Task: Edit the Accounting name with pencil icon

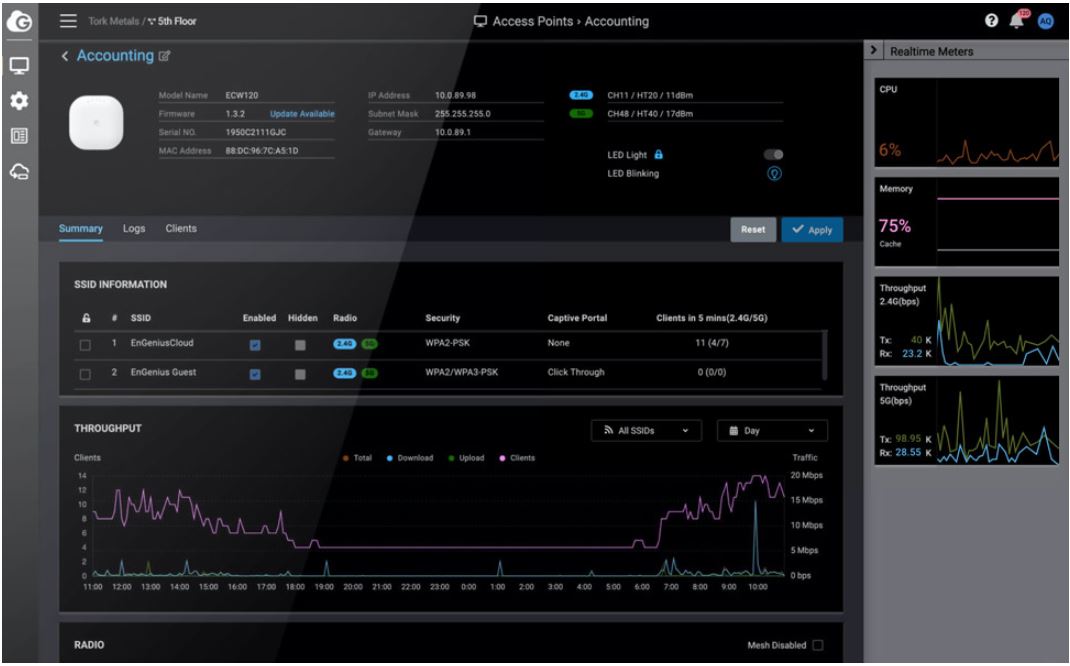Action: pos(165,57)
